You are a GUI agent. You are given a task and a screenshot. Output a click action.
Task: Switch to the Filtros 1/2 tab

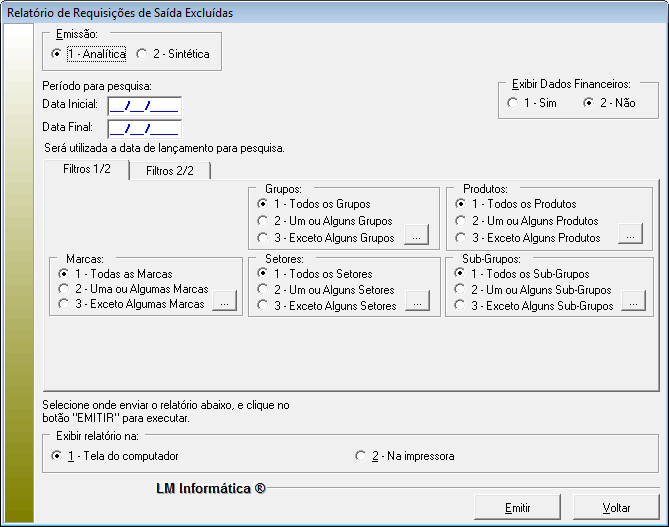click(87, 170)
